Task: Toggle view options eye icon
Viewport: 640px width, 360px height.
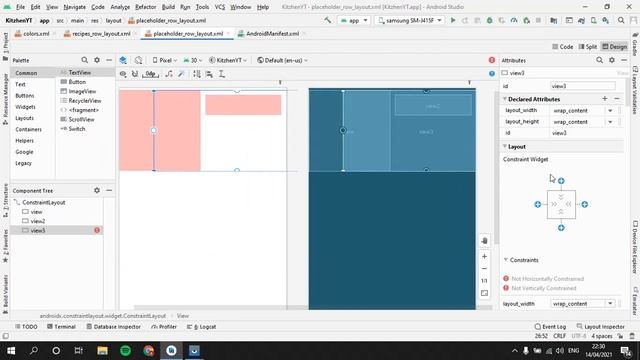Action: coord(123,74)
